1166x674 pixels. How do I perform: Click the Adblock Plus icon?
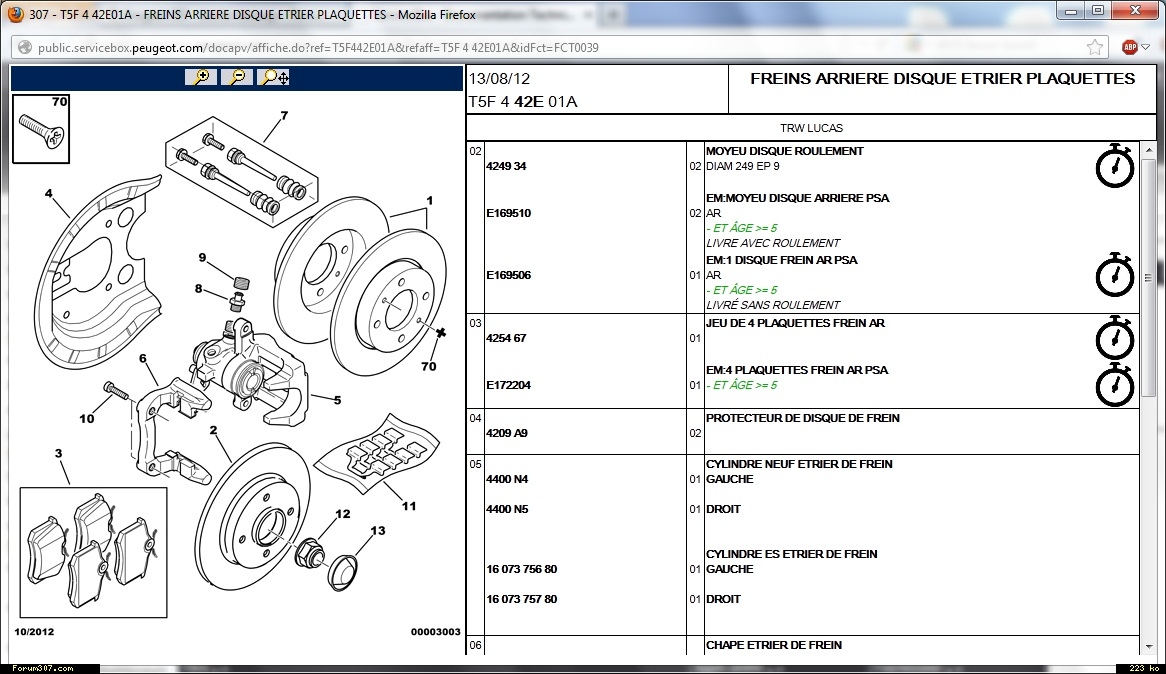coord(1130,47)
